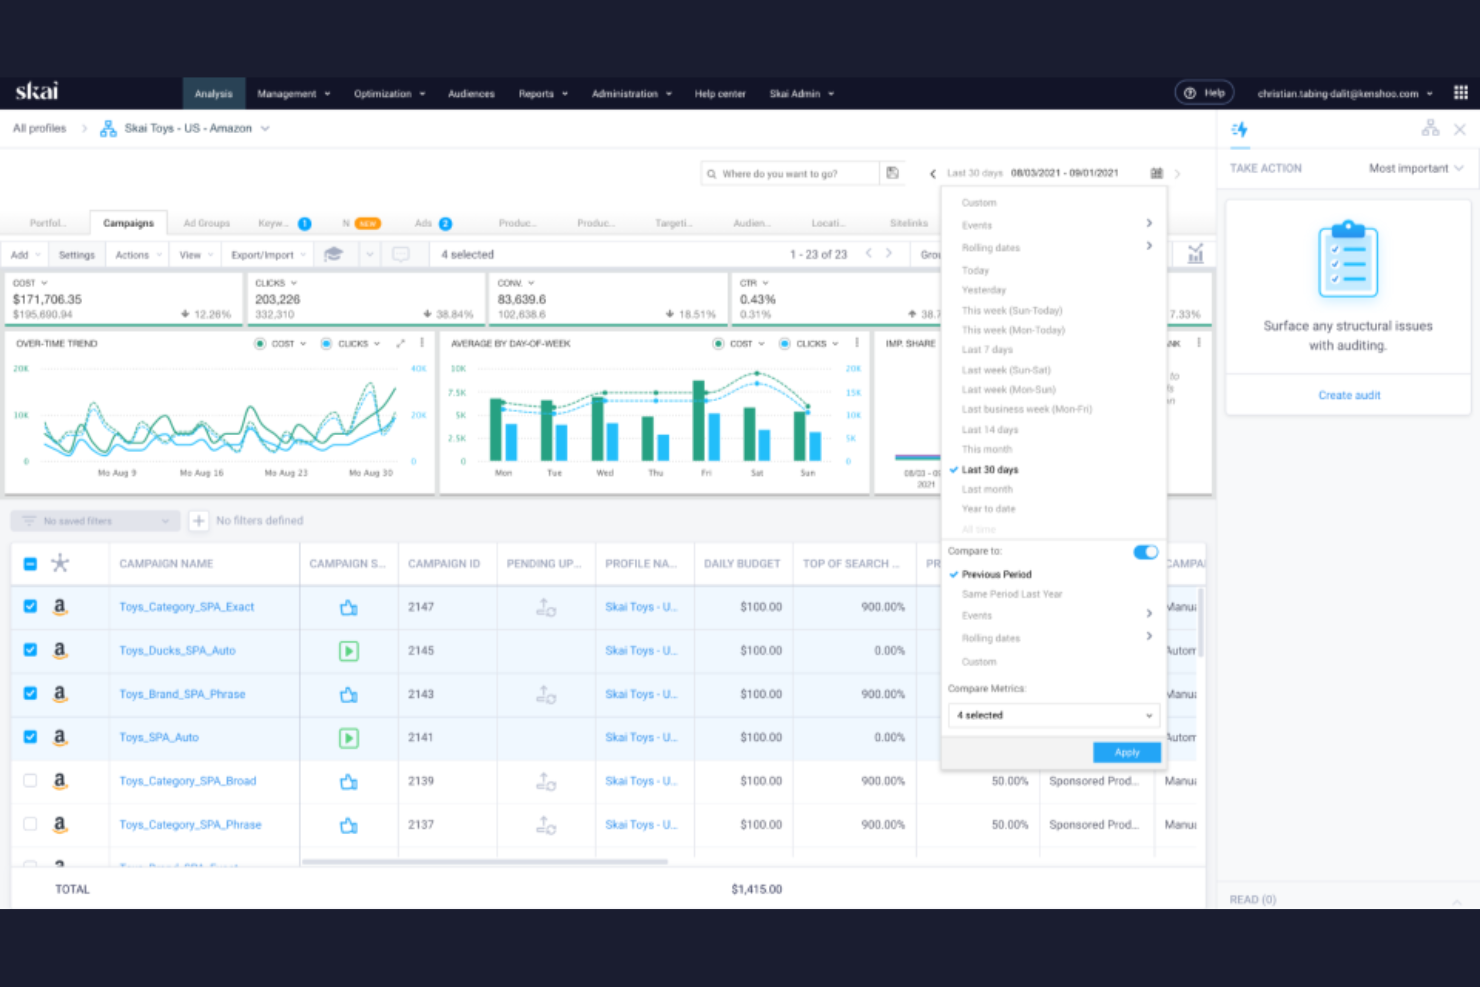1480x987 pixels.
Task: Open the No saved filters dropdown
Action: pyautogui.click(x=96, y=521)
